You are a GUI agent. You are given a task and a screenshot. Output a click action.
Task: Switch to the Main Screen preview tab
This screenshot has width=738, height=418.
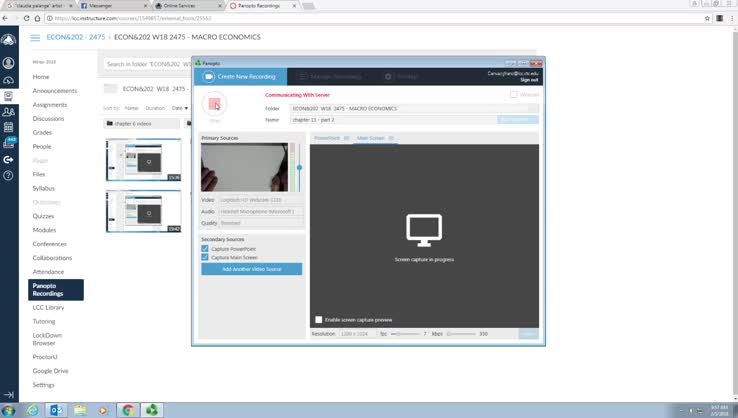(x=375, y=138)
